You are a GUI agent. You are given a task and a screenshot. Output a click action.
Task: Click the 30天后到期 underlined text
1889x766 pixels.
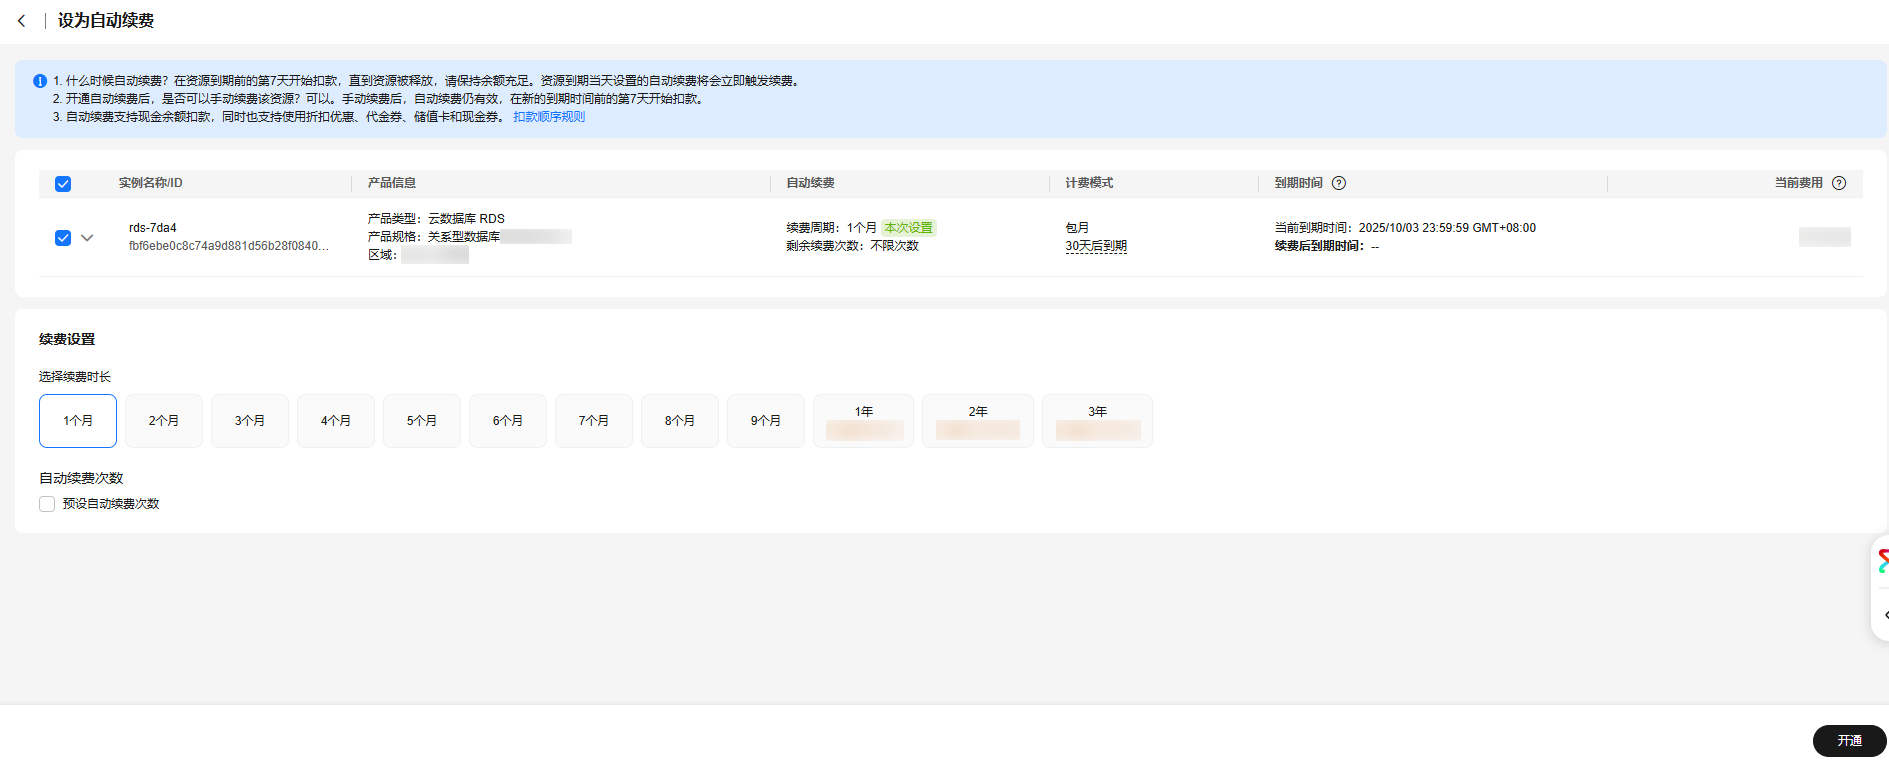[1096, 246]
